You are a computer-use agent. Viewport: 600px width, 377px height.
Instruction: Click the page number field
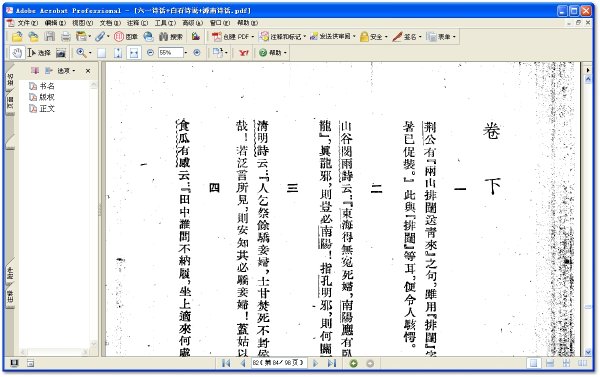tap(279, 362)
